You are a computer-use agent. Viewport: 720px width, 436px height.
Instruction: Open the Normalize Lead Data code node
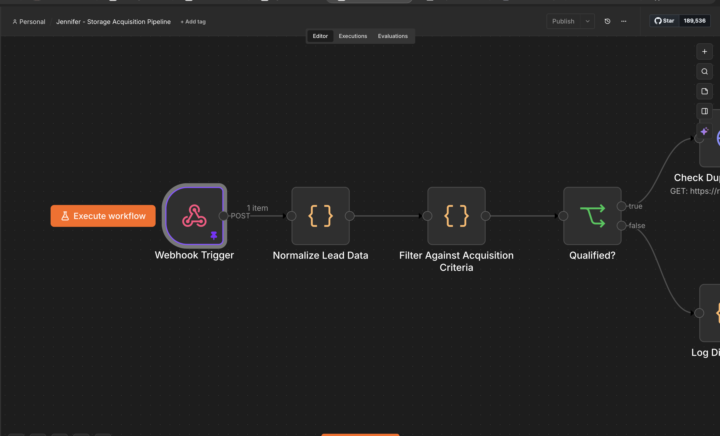(321, 216)
